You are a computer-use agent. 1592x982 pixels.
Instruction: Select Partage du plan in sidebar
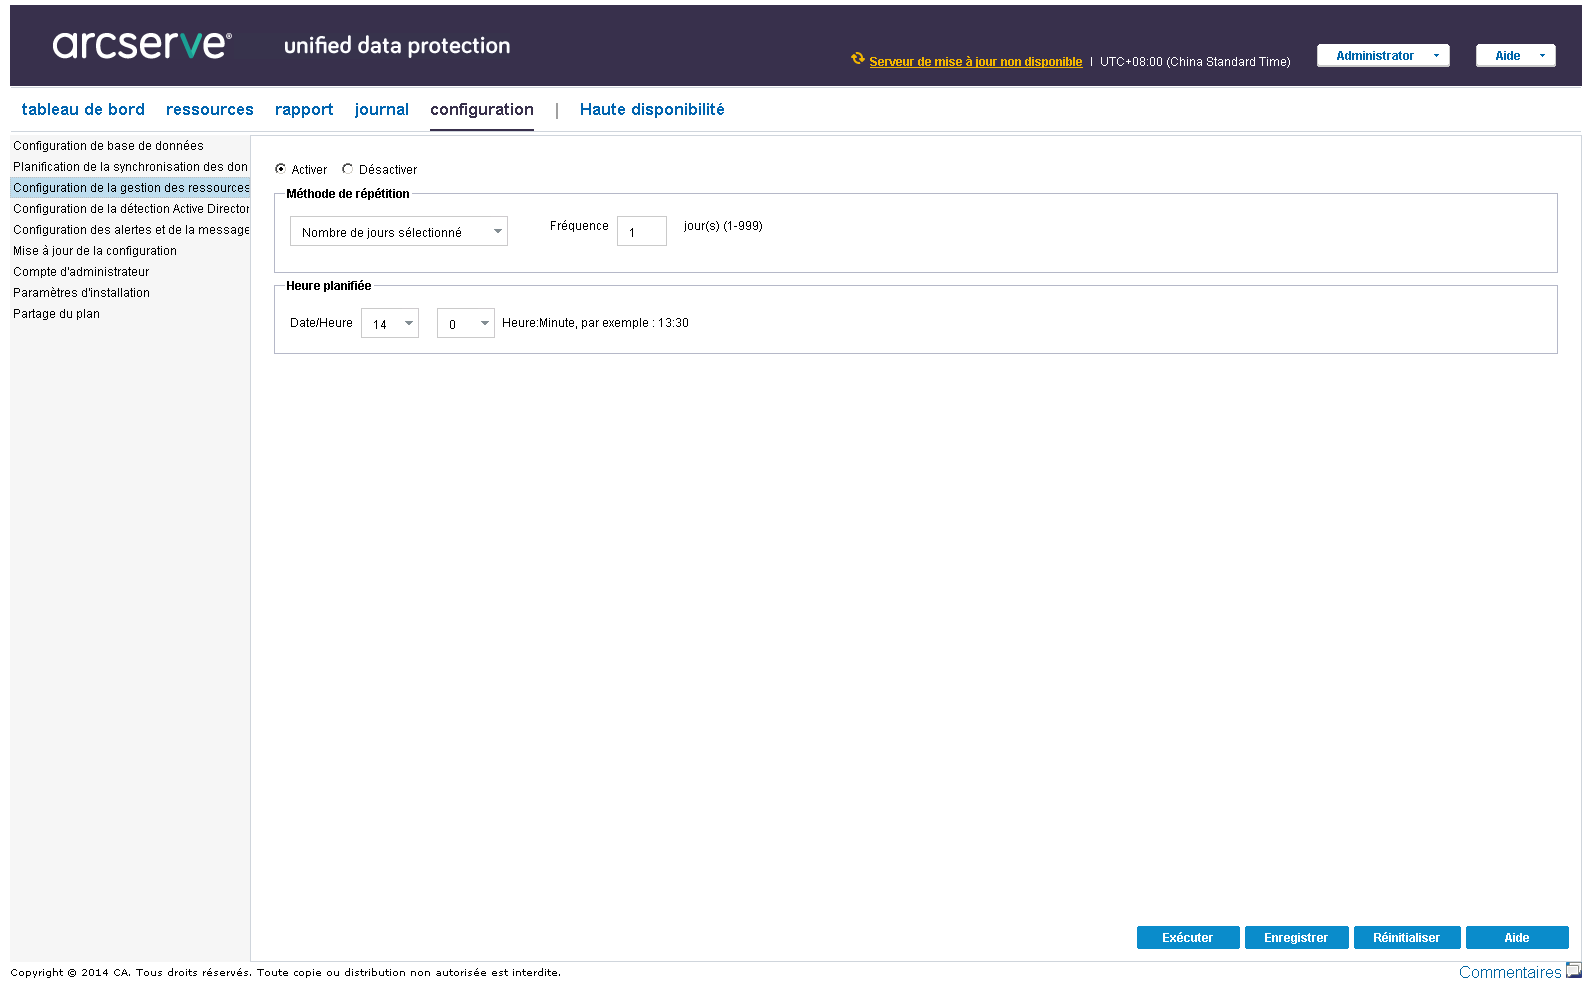click(x=56, y=314)
